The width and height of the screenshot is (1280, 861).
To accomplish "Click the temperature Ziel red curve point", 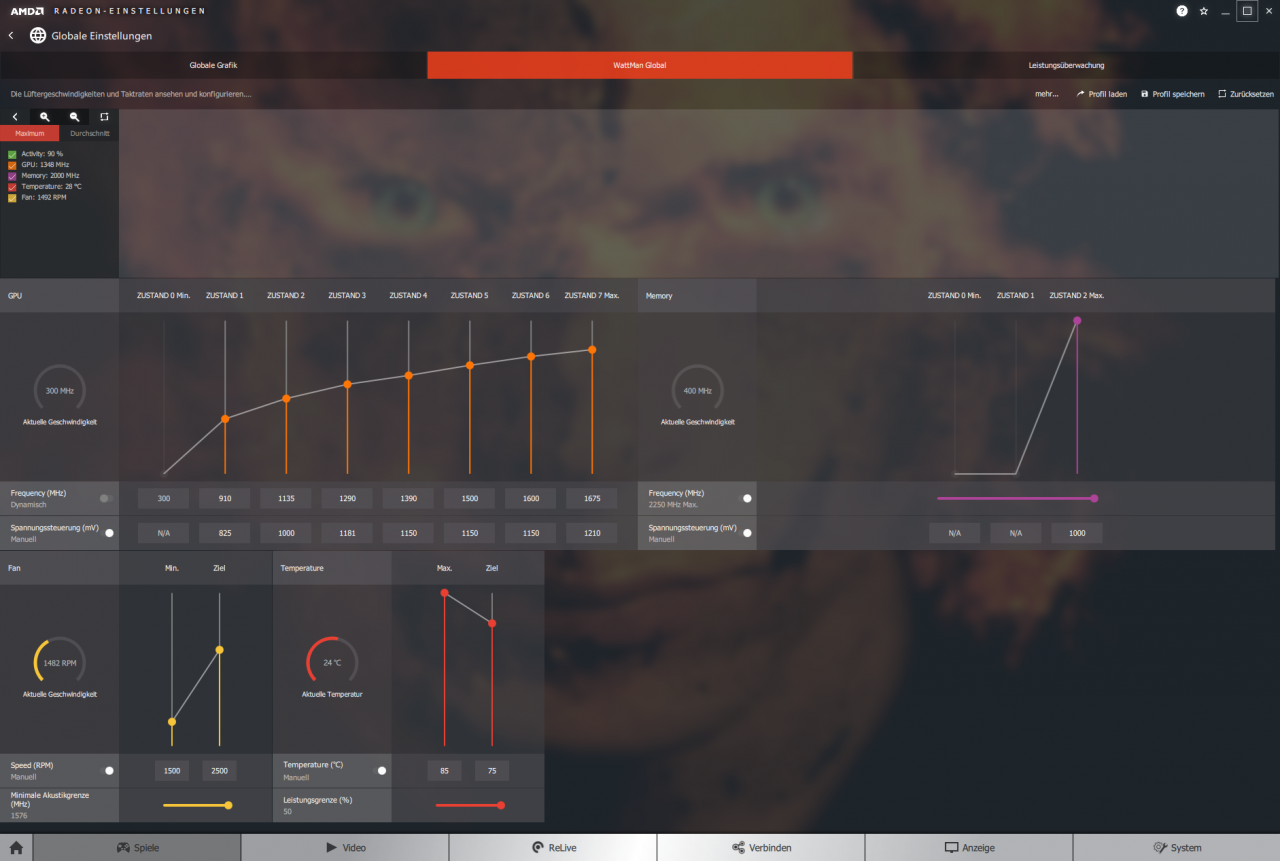I will tap(492, 623).
